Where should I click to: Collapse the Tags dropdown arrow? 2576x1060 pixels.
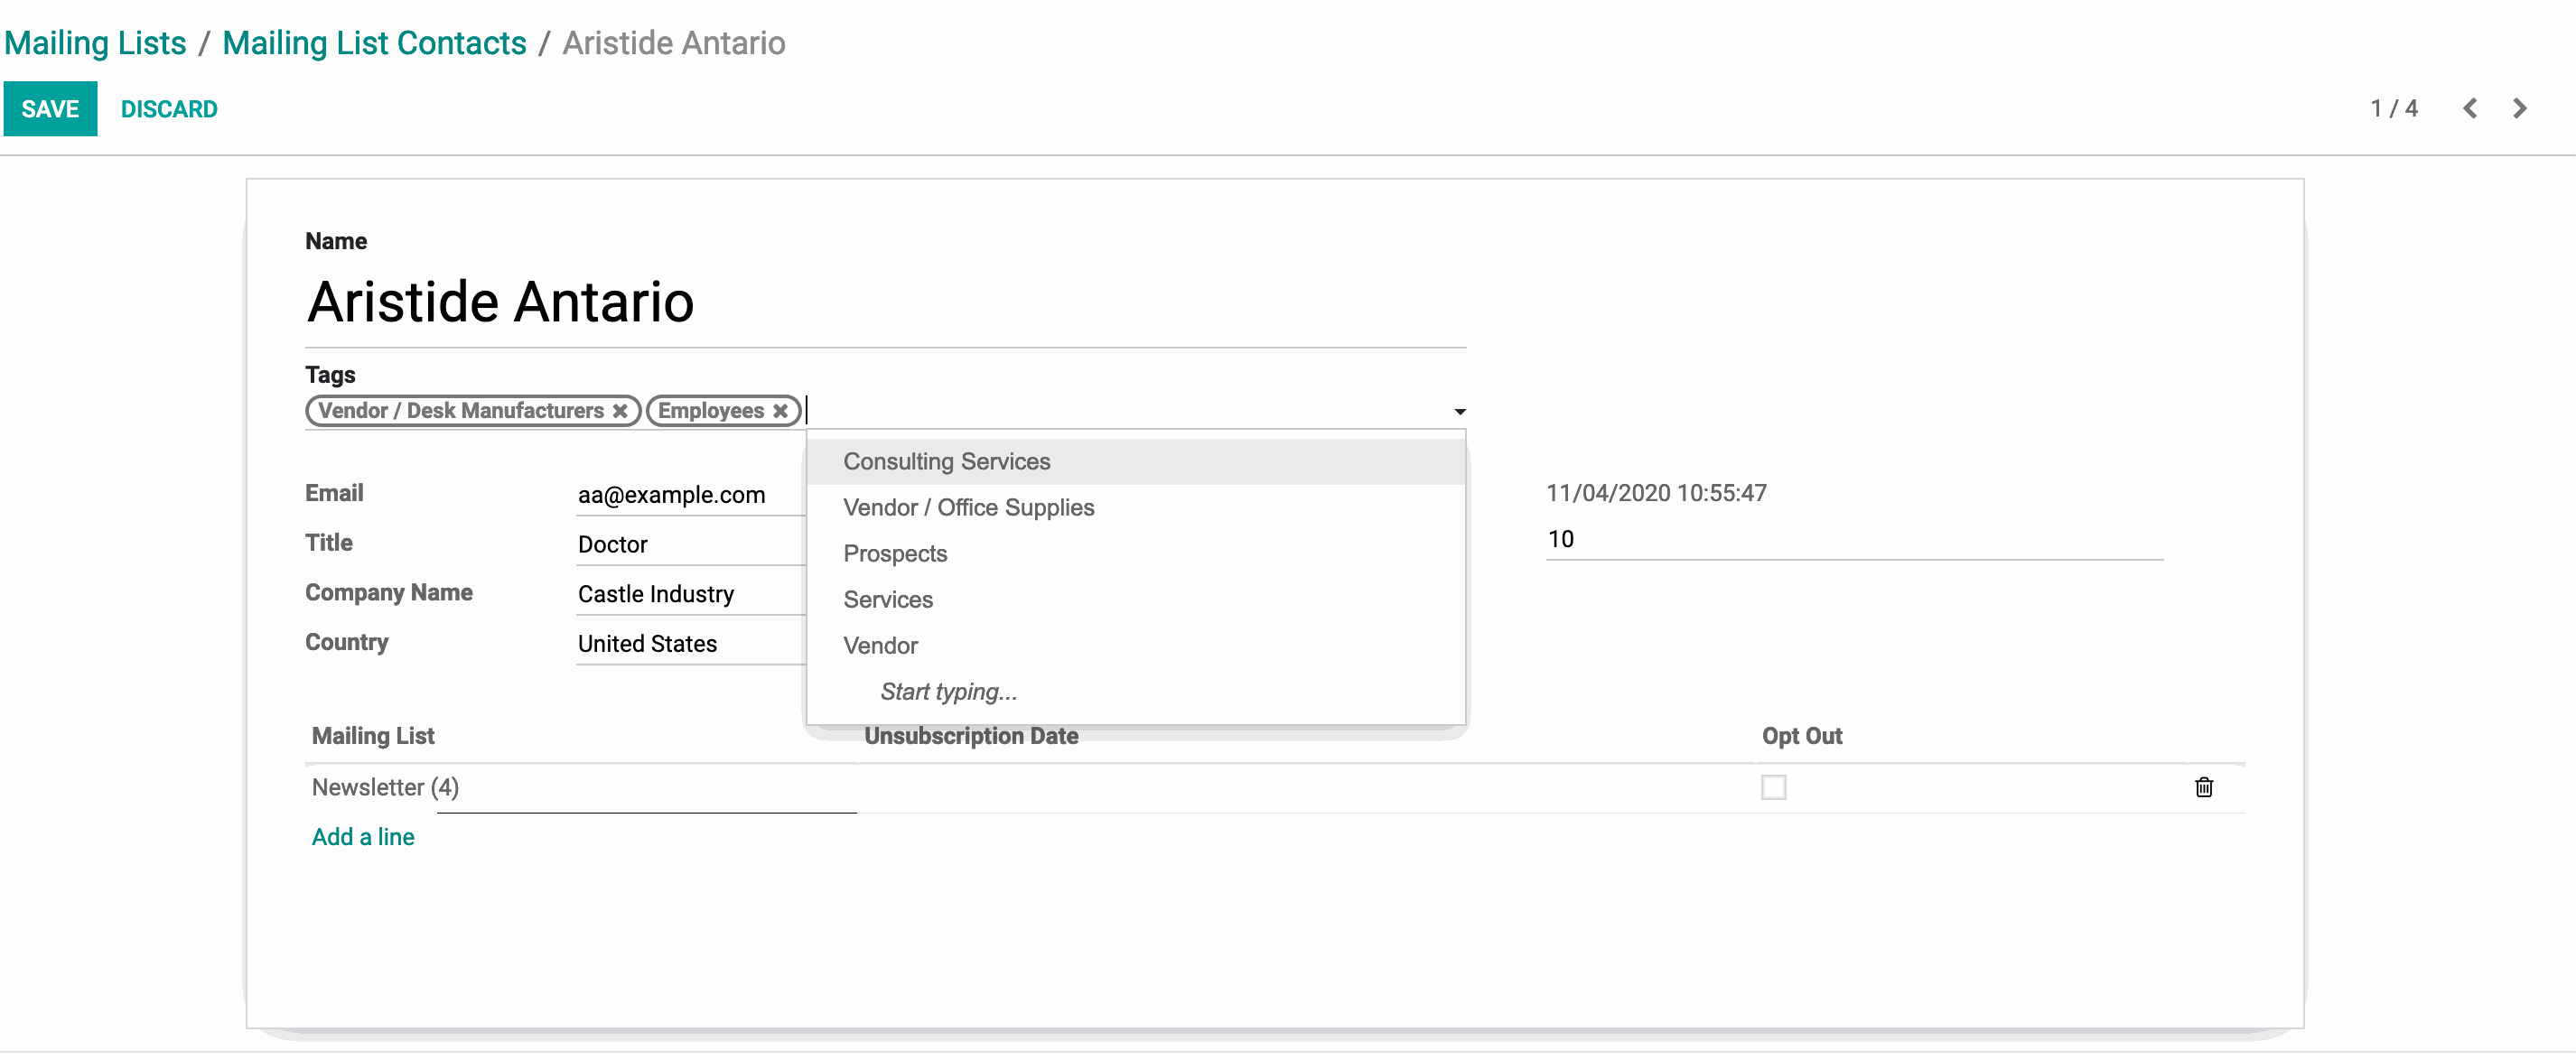point(1459,412)
